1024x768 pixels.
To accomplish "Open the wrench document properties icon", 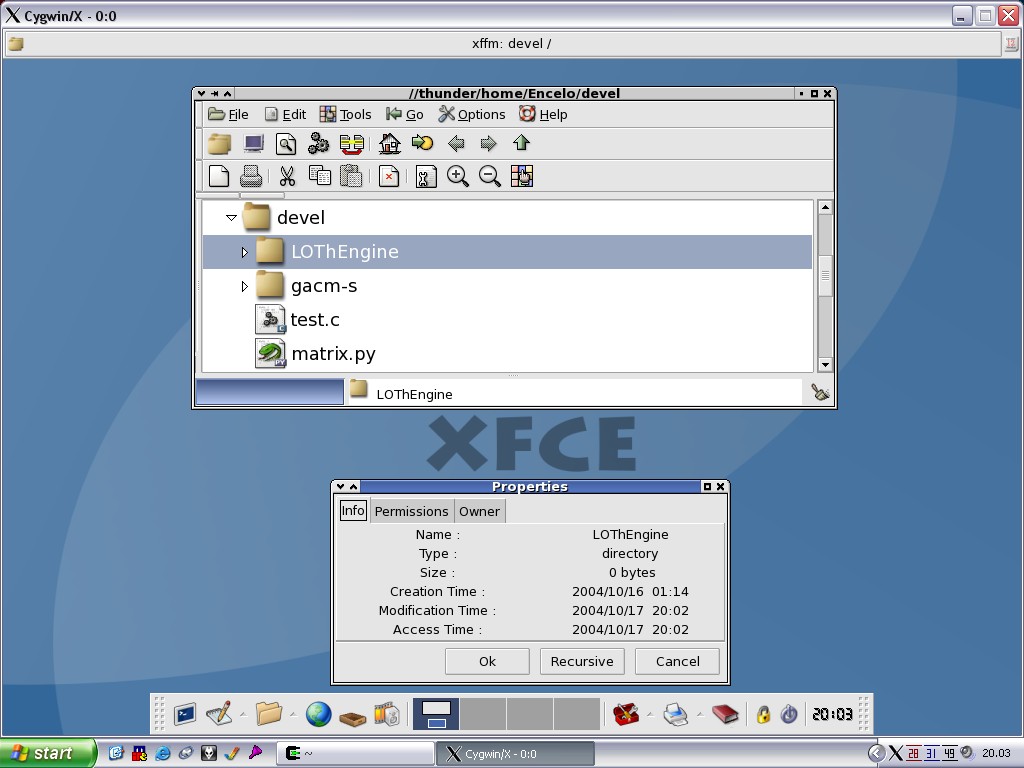I will 426,176.
